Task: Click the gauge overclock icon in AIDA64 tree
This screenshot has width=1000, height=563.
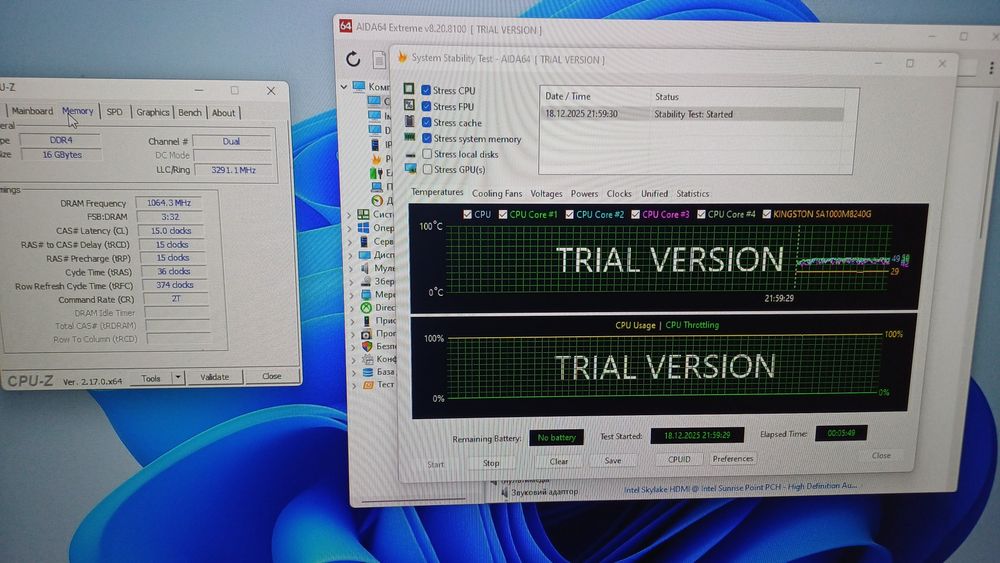Action: click(377, 200)
